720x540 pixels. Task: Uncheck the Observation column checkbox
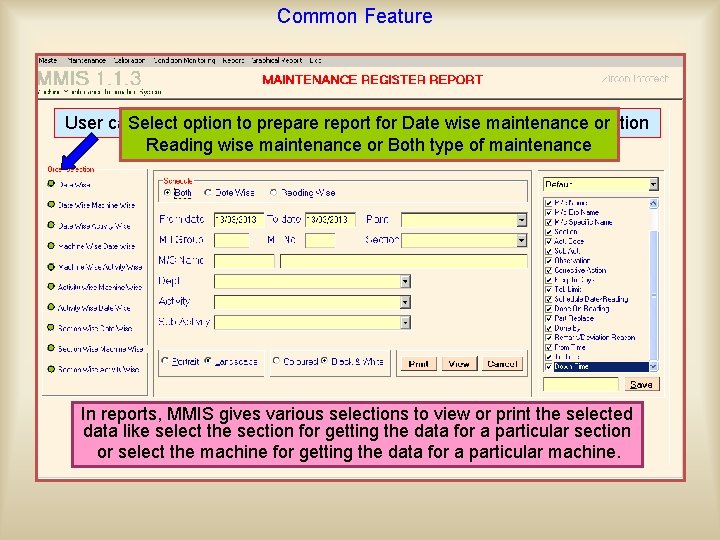tap(548, 260)
